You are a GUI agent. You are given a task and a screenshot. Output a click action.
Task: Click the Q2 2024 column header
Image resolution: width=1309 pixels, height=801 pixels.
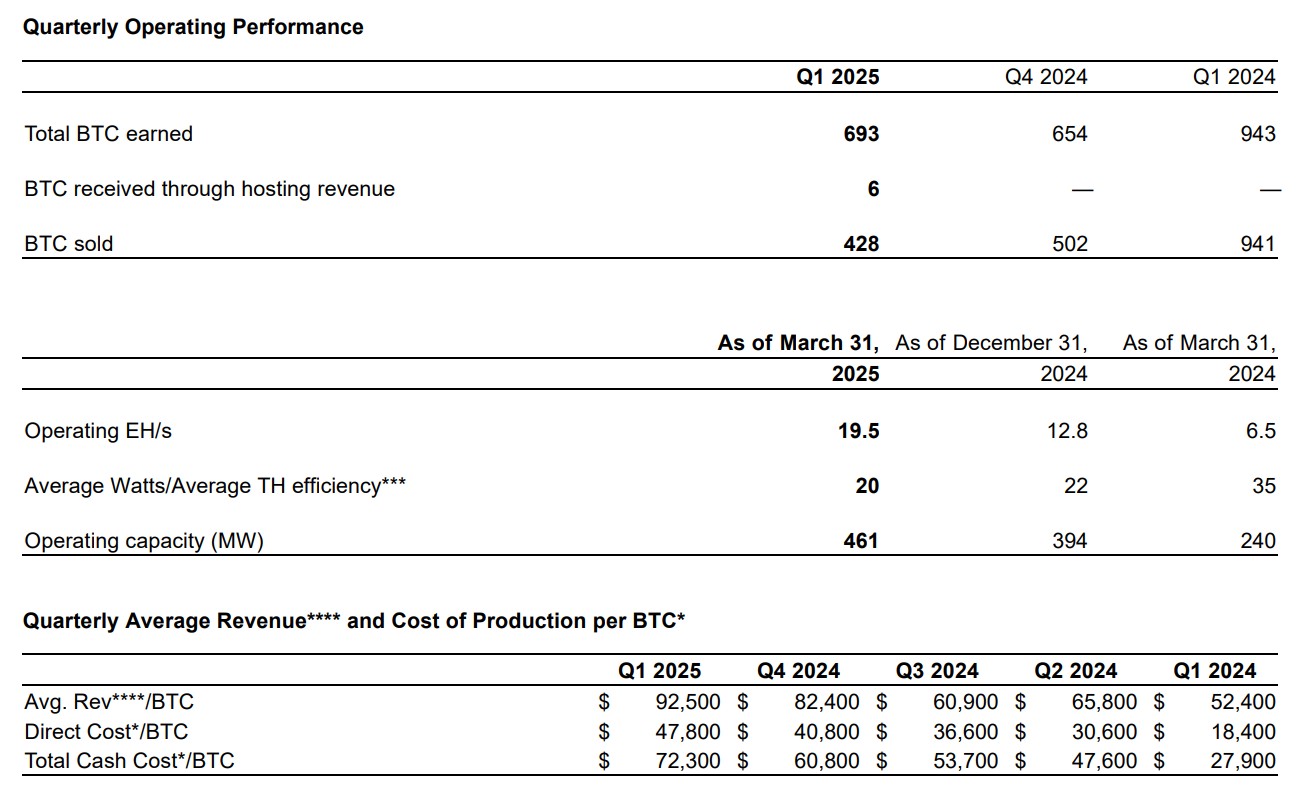click(1076, 671)
